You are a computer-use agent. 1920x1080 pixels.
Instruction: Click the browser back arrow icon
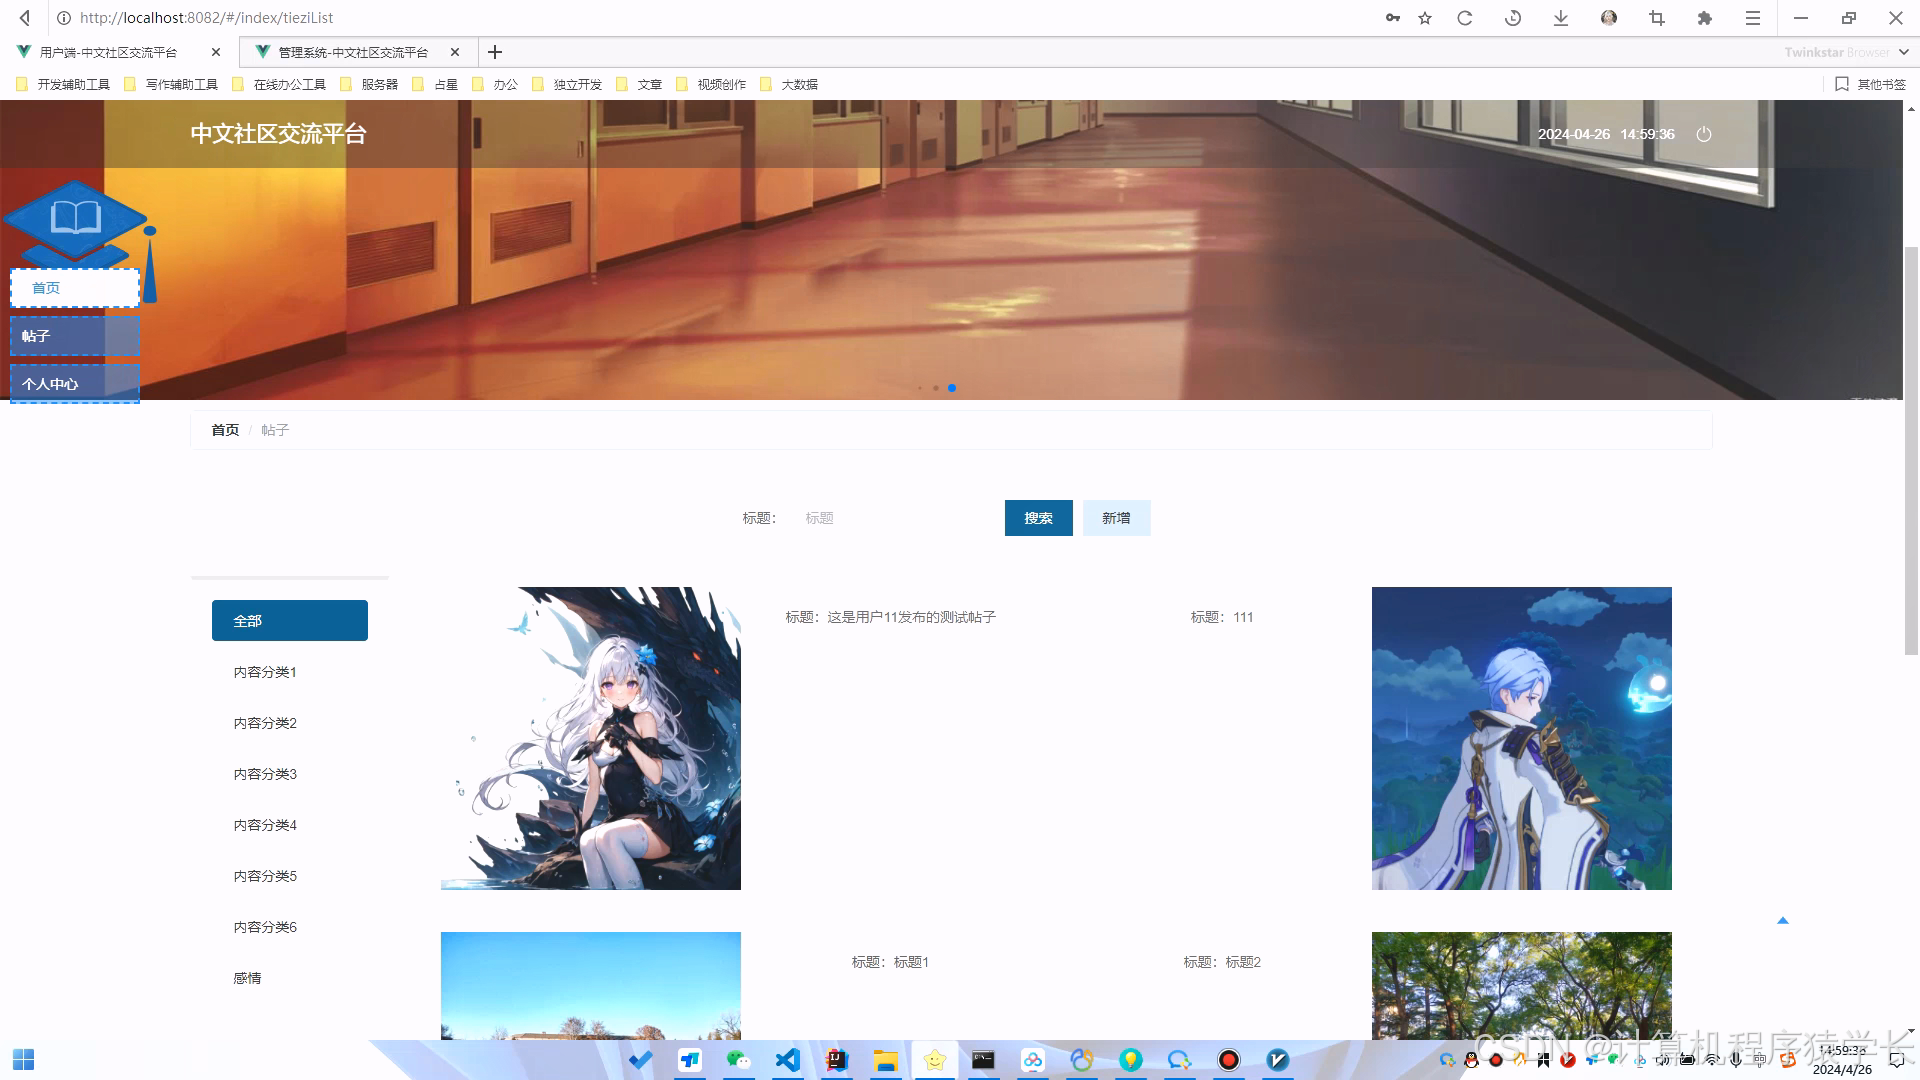[25, 18]
